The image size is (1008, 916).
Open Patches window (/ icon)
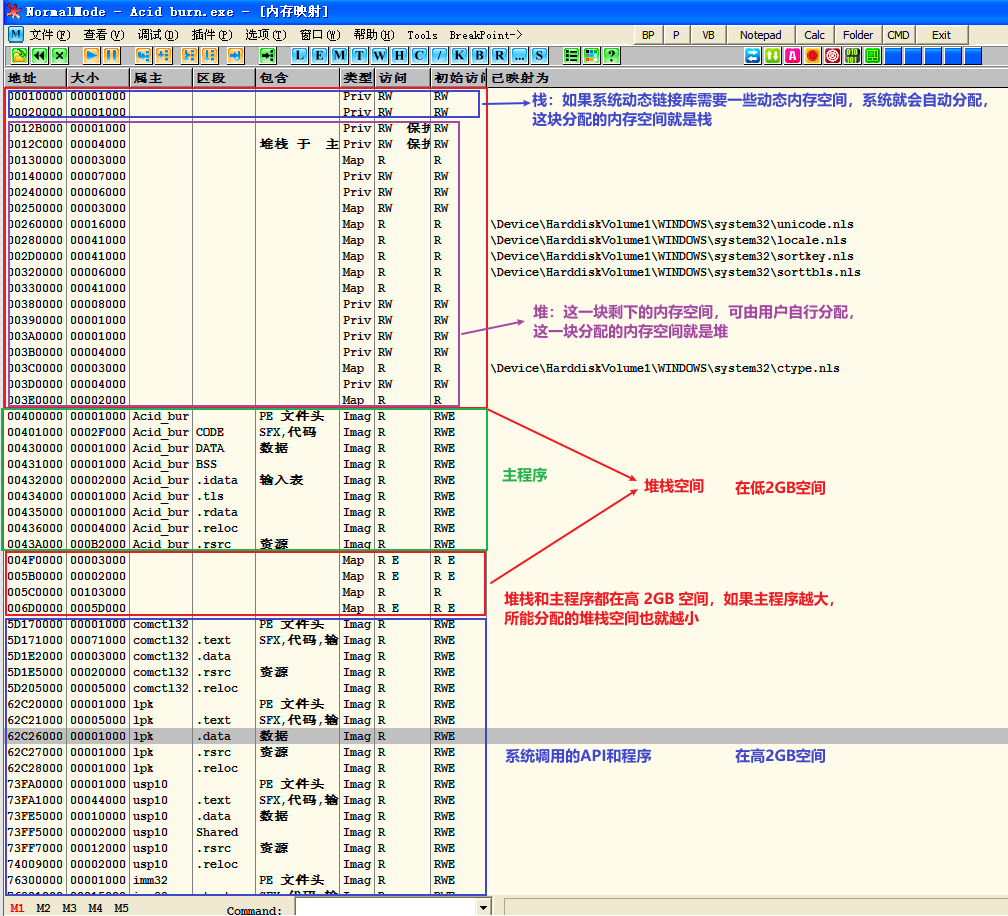click(x=439, y=56)
